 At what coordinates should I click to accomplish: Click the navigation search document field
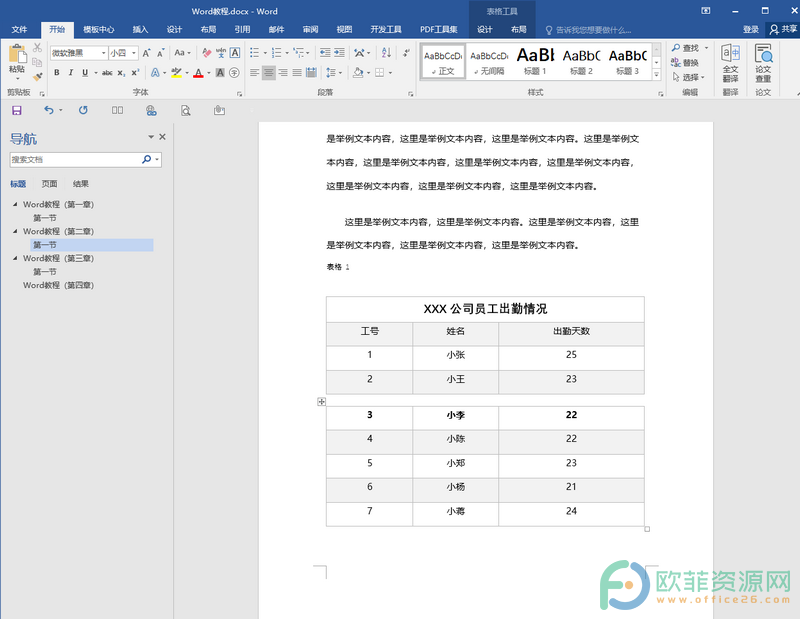coord(74,159)
